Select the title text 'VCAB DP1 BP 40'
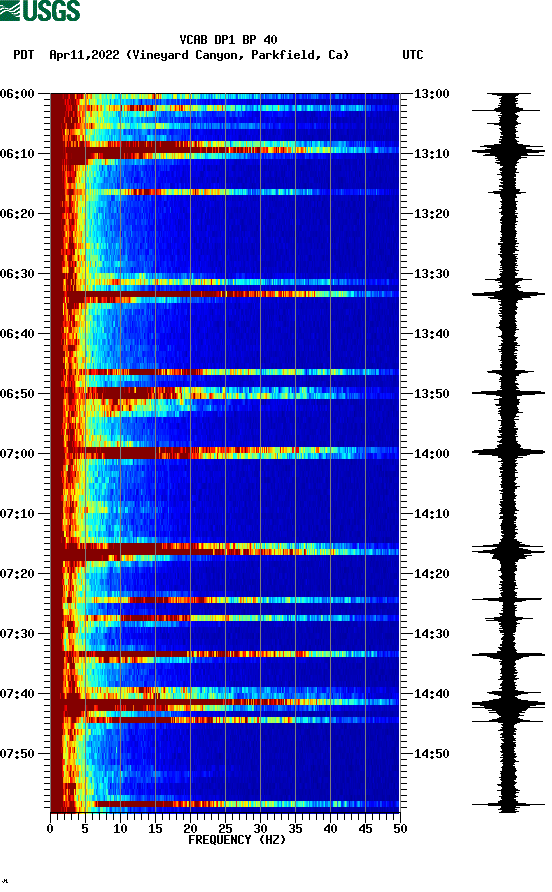Viewport: 552px width, 892px height. point(228,40)
